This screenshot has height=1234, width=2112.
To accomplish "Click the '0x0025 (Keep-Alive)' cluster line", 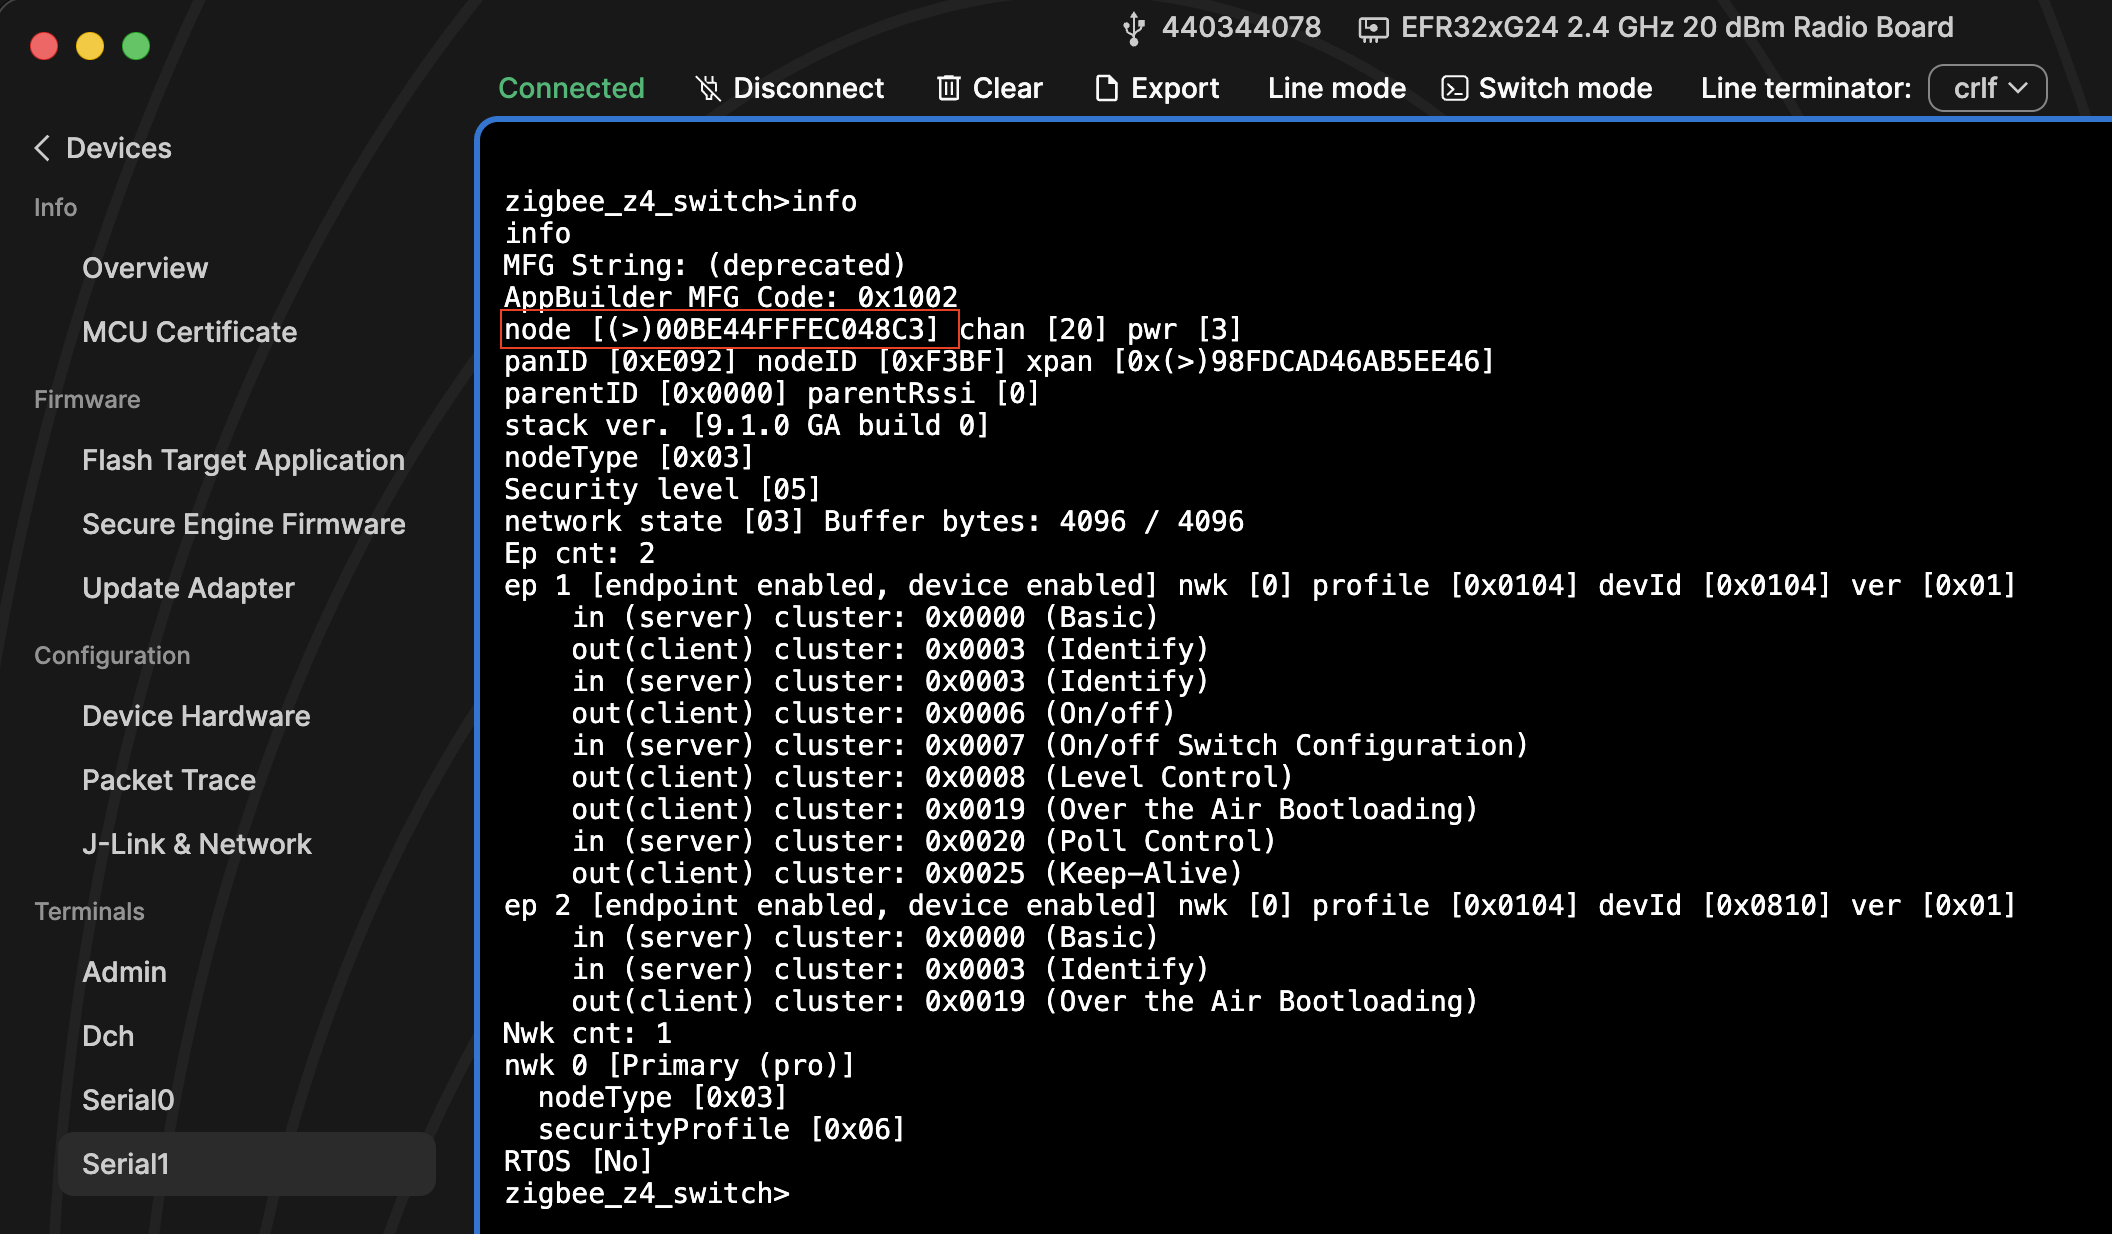I will tap(907, 873).
